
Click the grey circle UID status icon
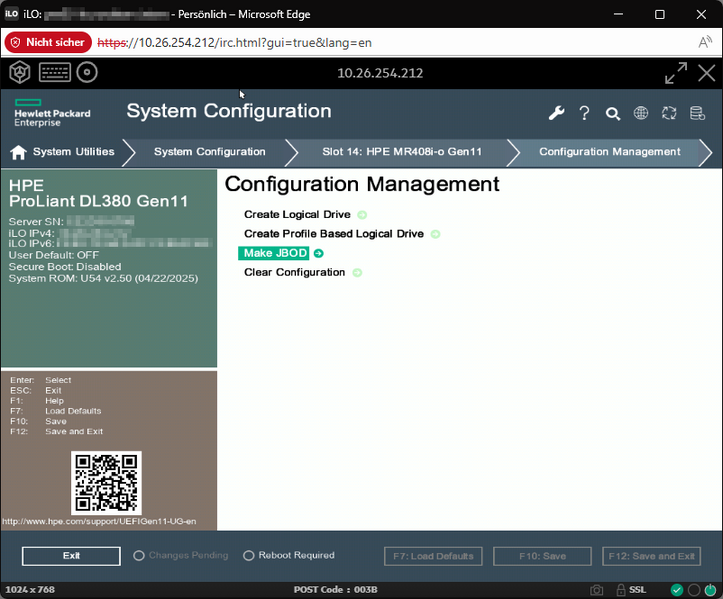coord(694,590)
